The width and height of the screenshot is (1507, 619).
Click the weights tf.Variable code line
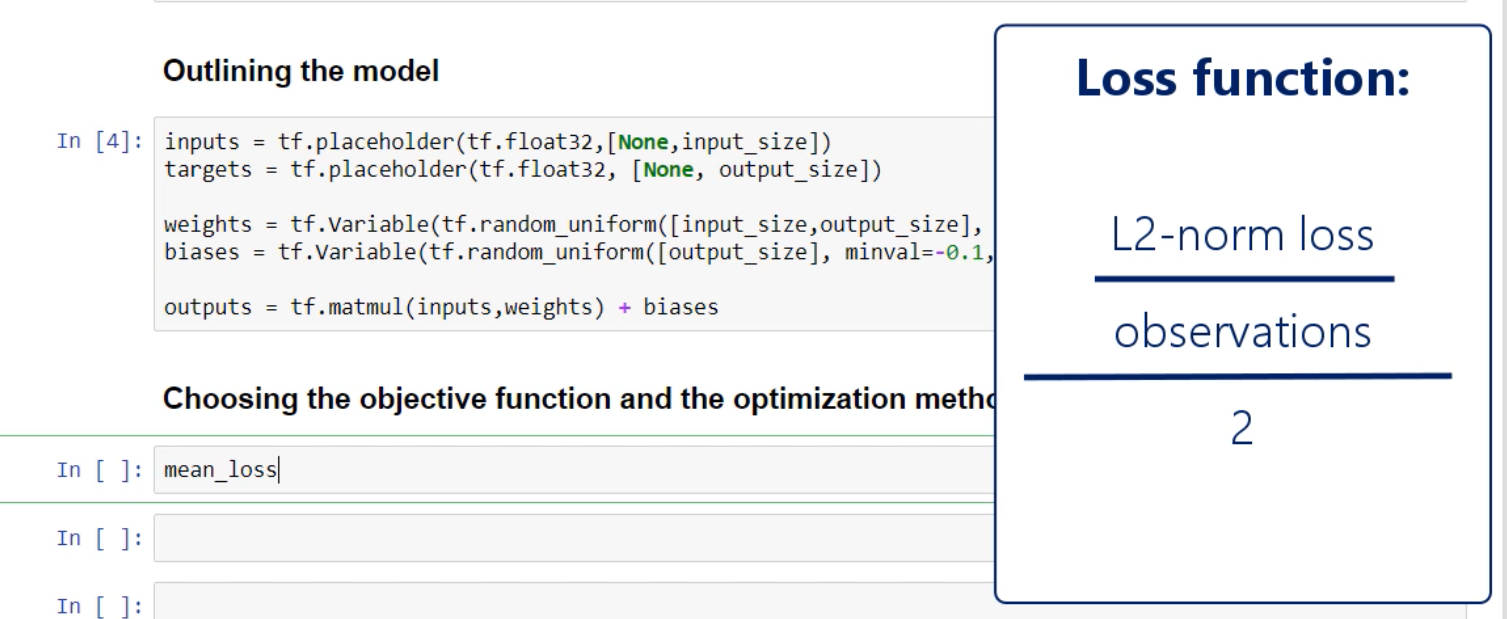(x=570, y=225)
